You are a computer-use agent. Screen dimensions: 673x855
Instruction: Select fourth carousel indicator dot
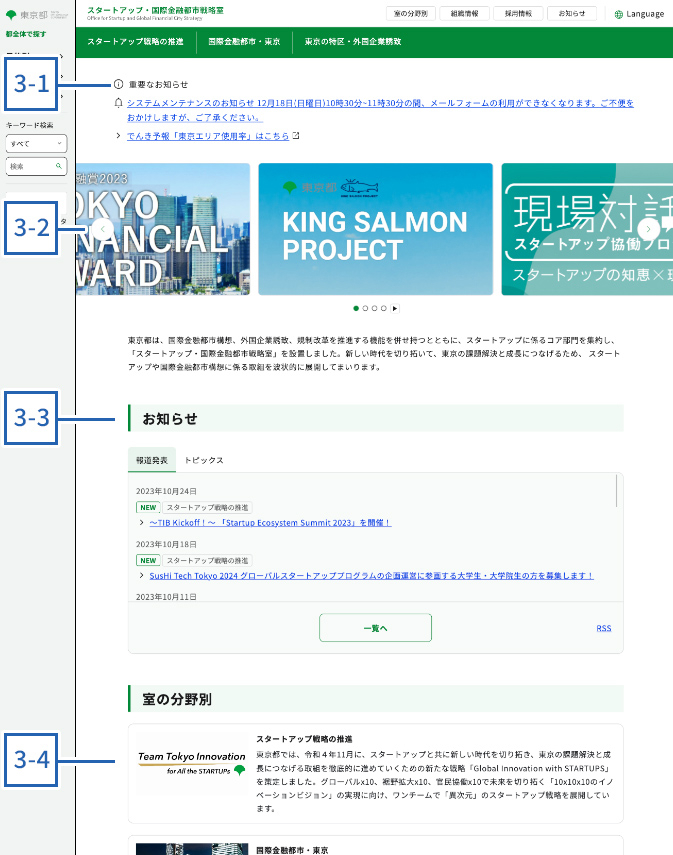pyautogui.click(x=384, y=309)
